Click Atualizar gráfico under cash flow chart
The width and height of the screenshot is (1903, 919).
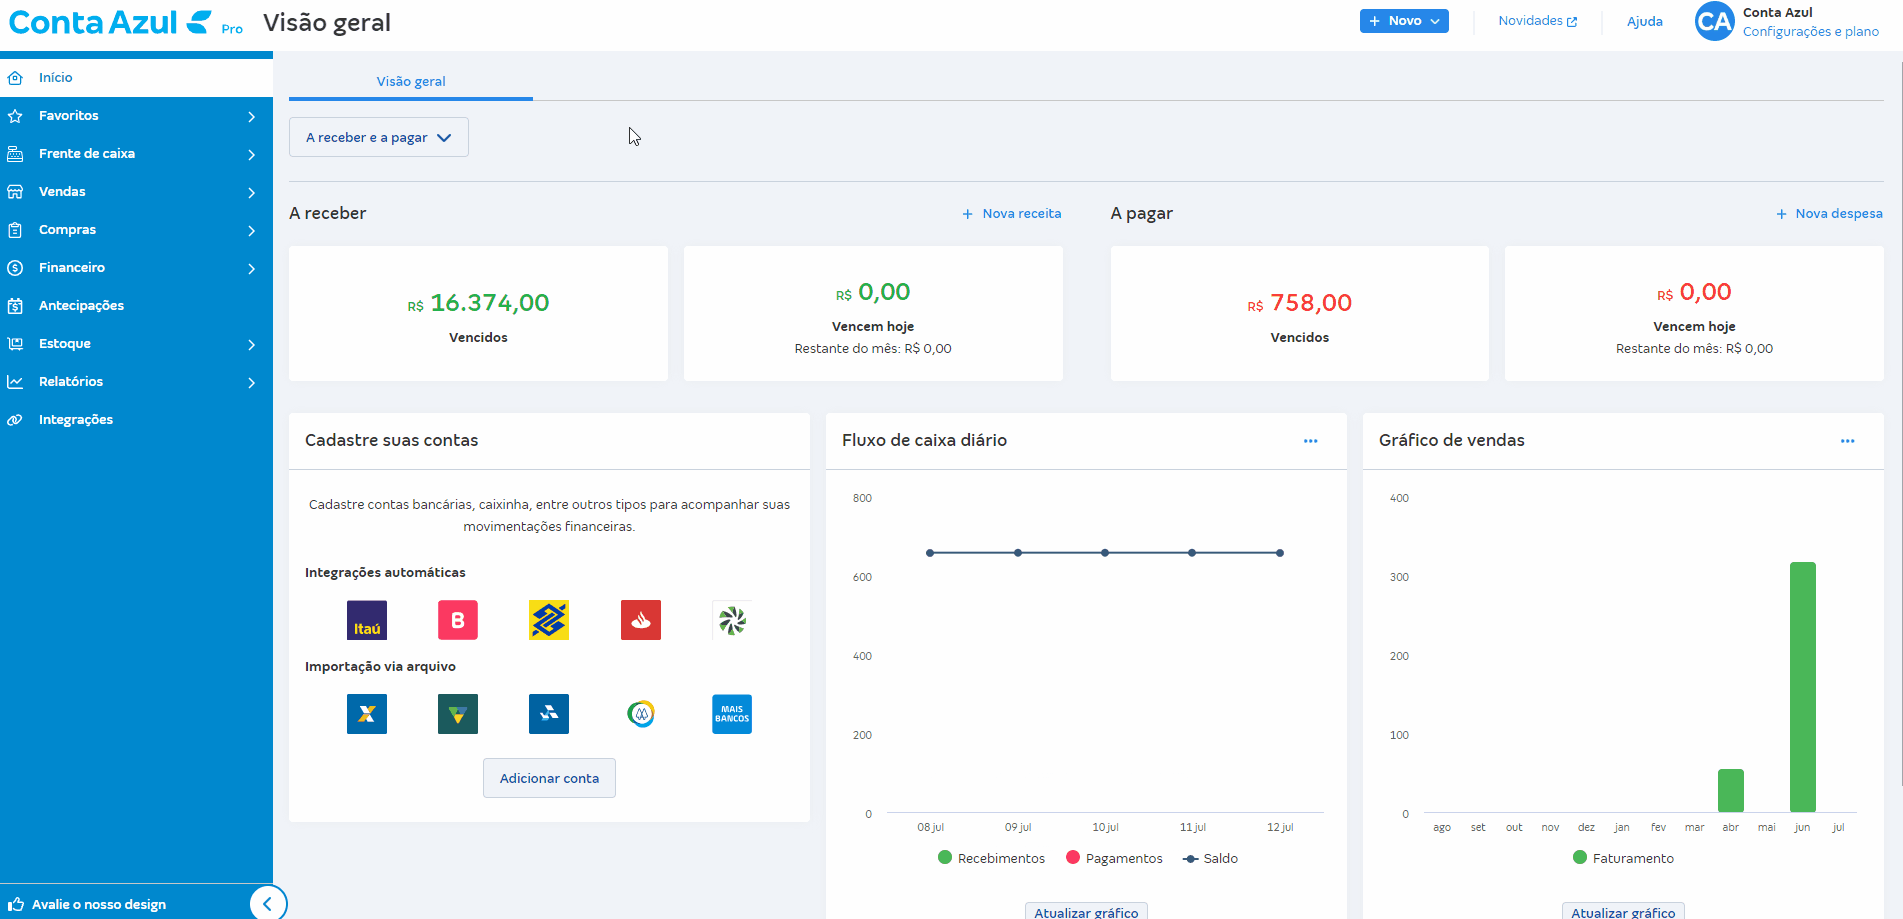click(1086, 911)
